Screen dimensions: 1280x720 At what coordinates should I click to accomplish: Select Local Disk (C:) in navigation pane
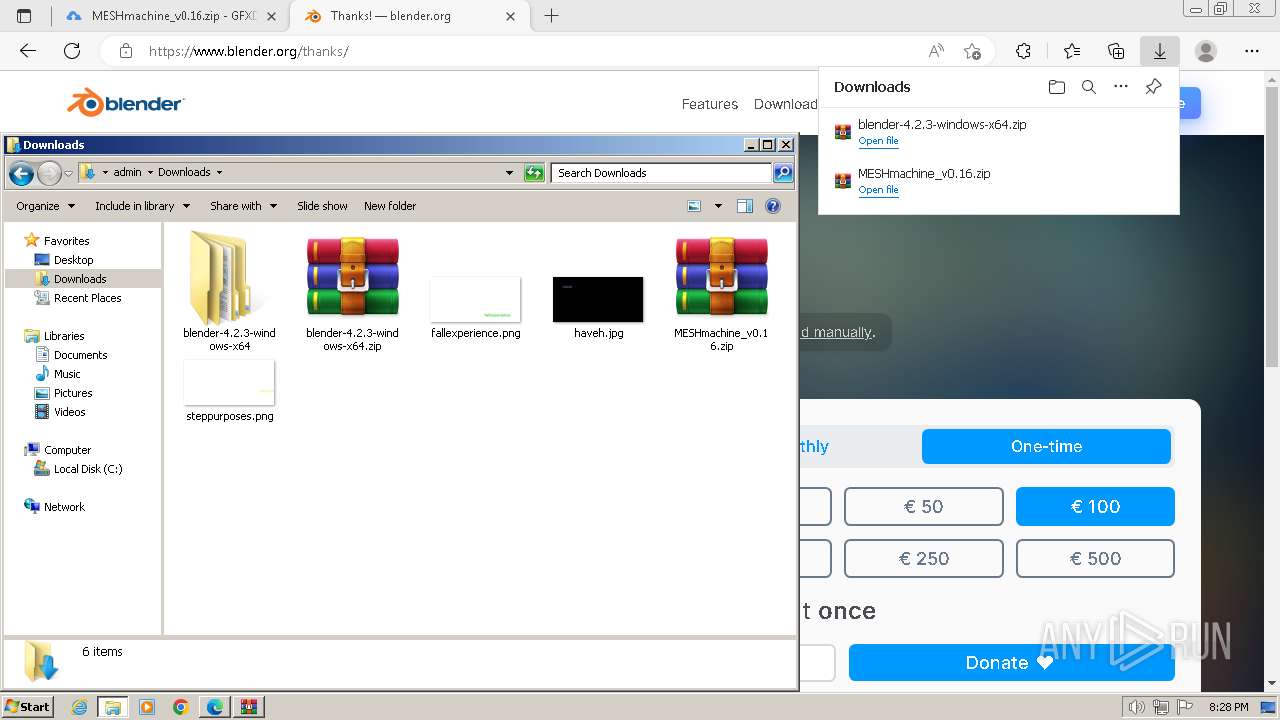pos(88,469)
